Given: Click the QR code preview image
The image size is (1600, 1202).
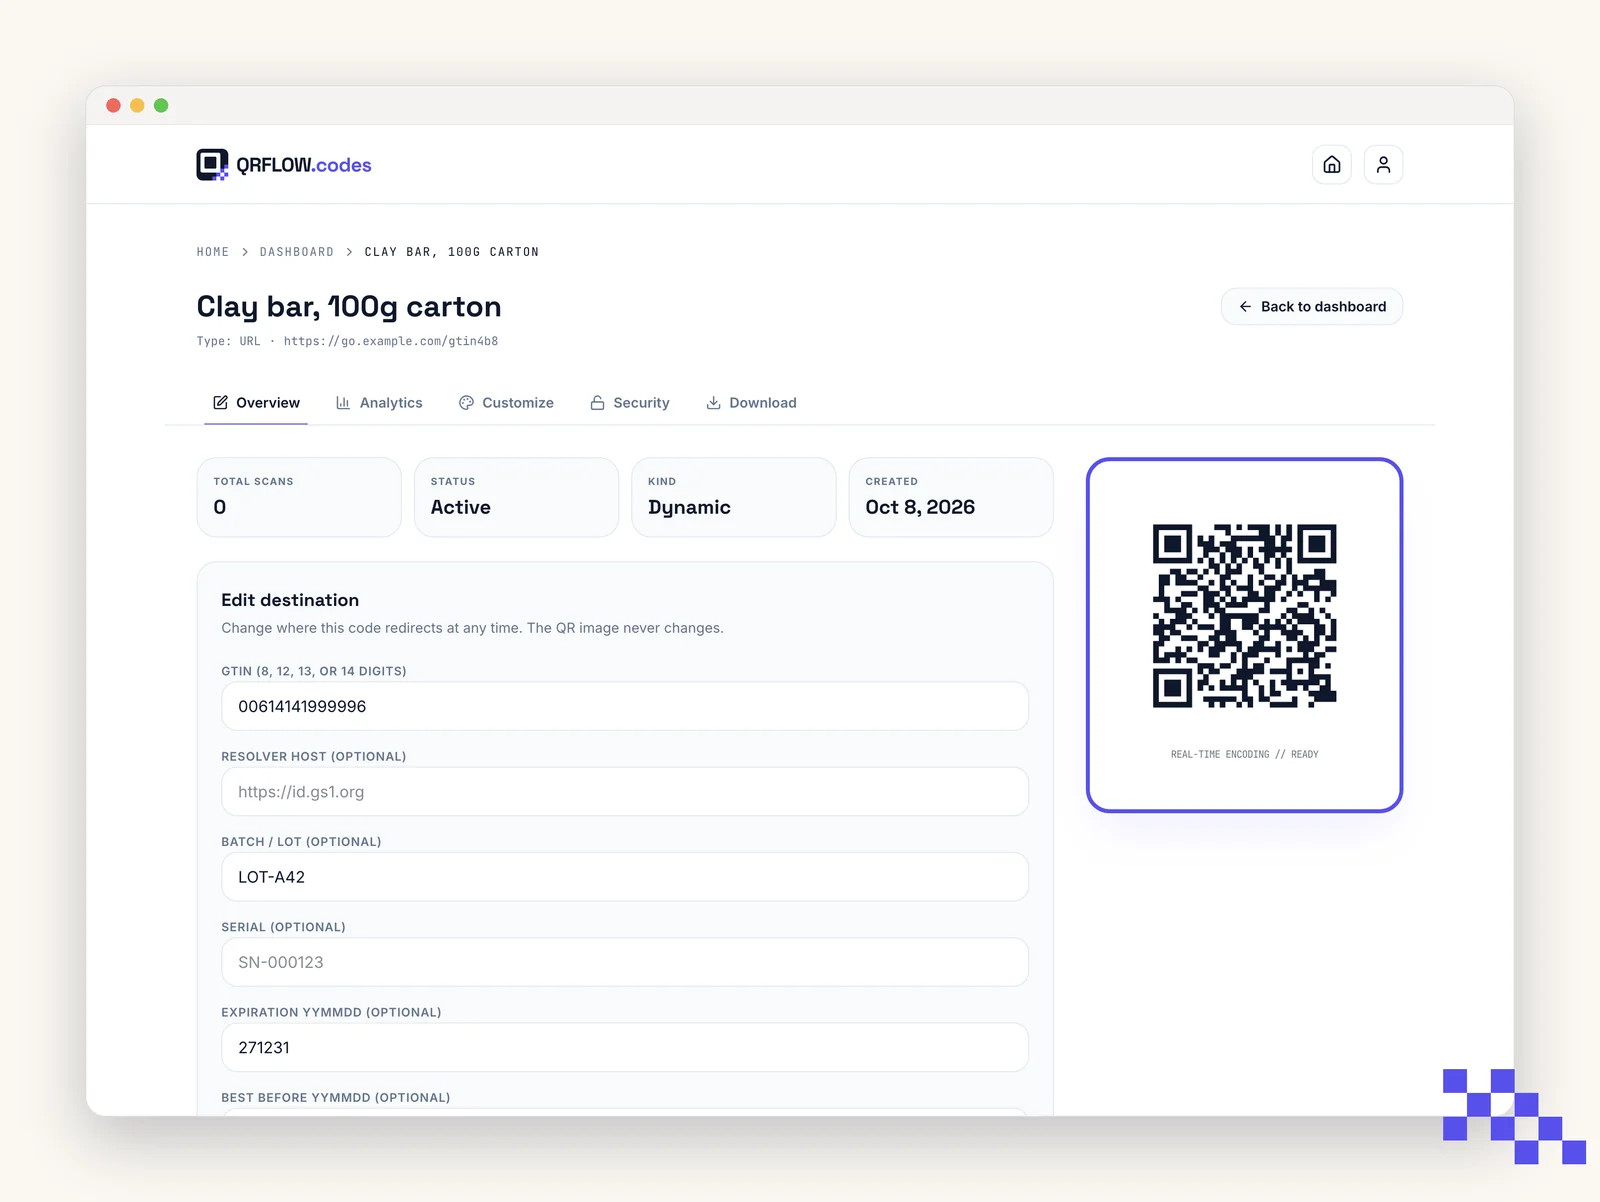Looking at the screenshot, I should tap(1245, 616).
